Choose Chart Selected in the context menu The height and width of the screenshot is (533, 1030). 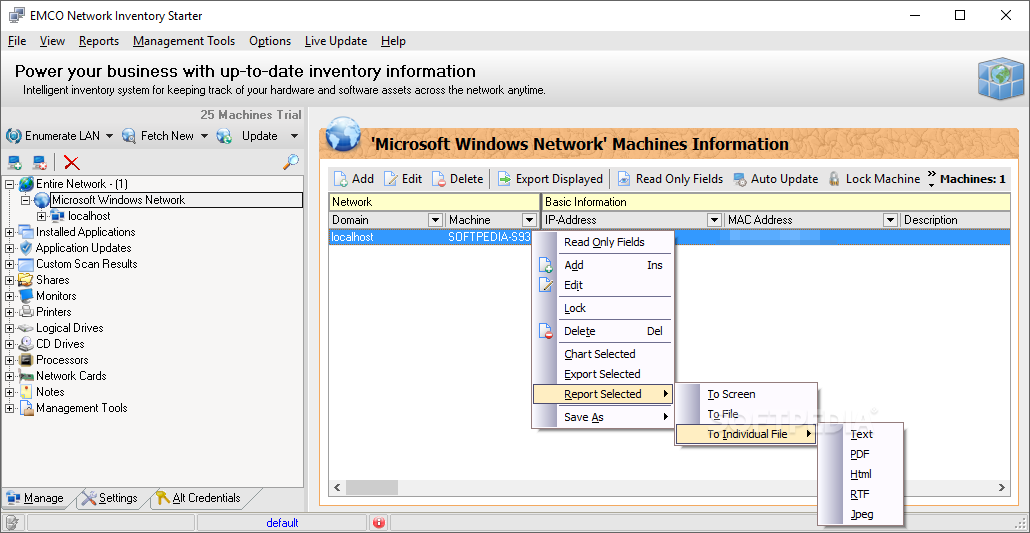pyautogui.click(x=603, y=354)
